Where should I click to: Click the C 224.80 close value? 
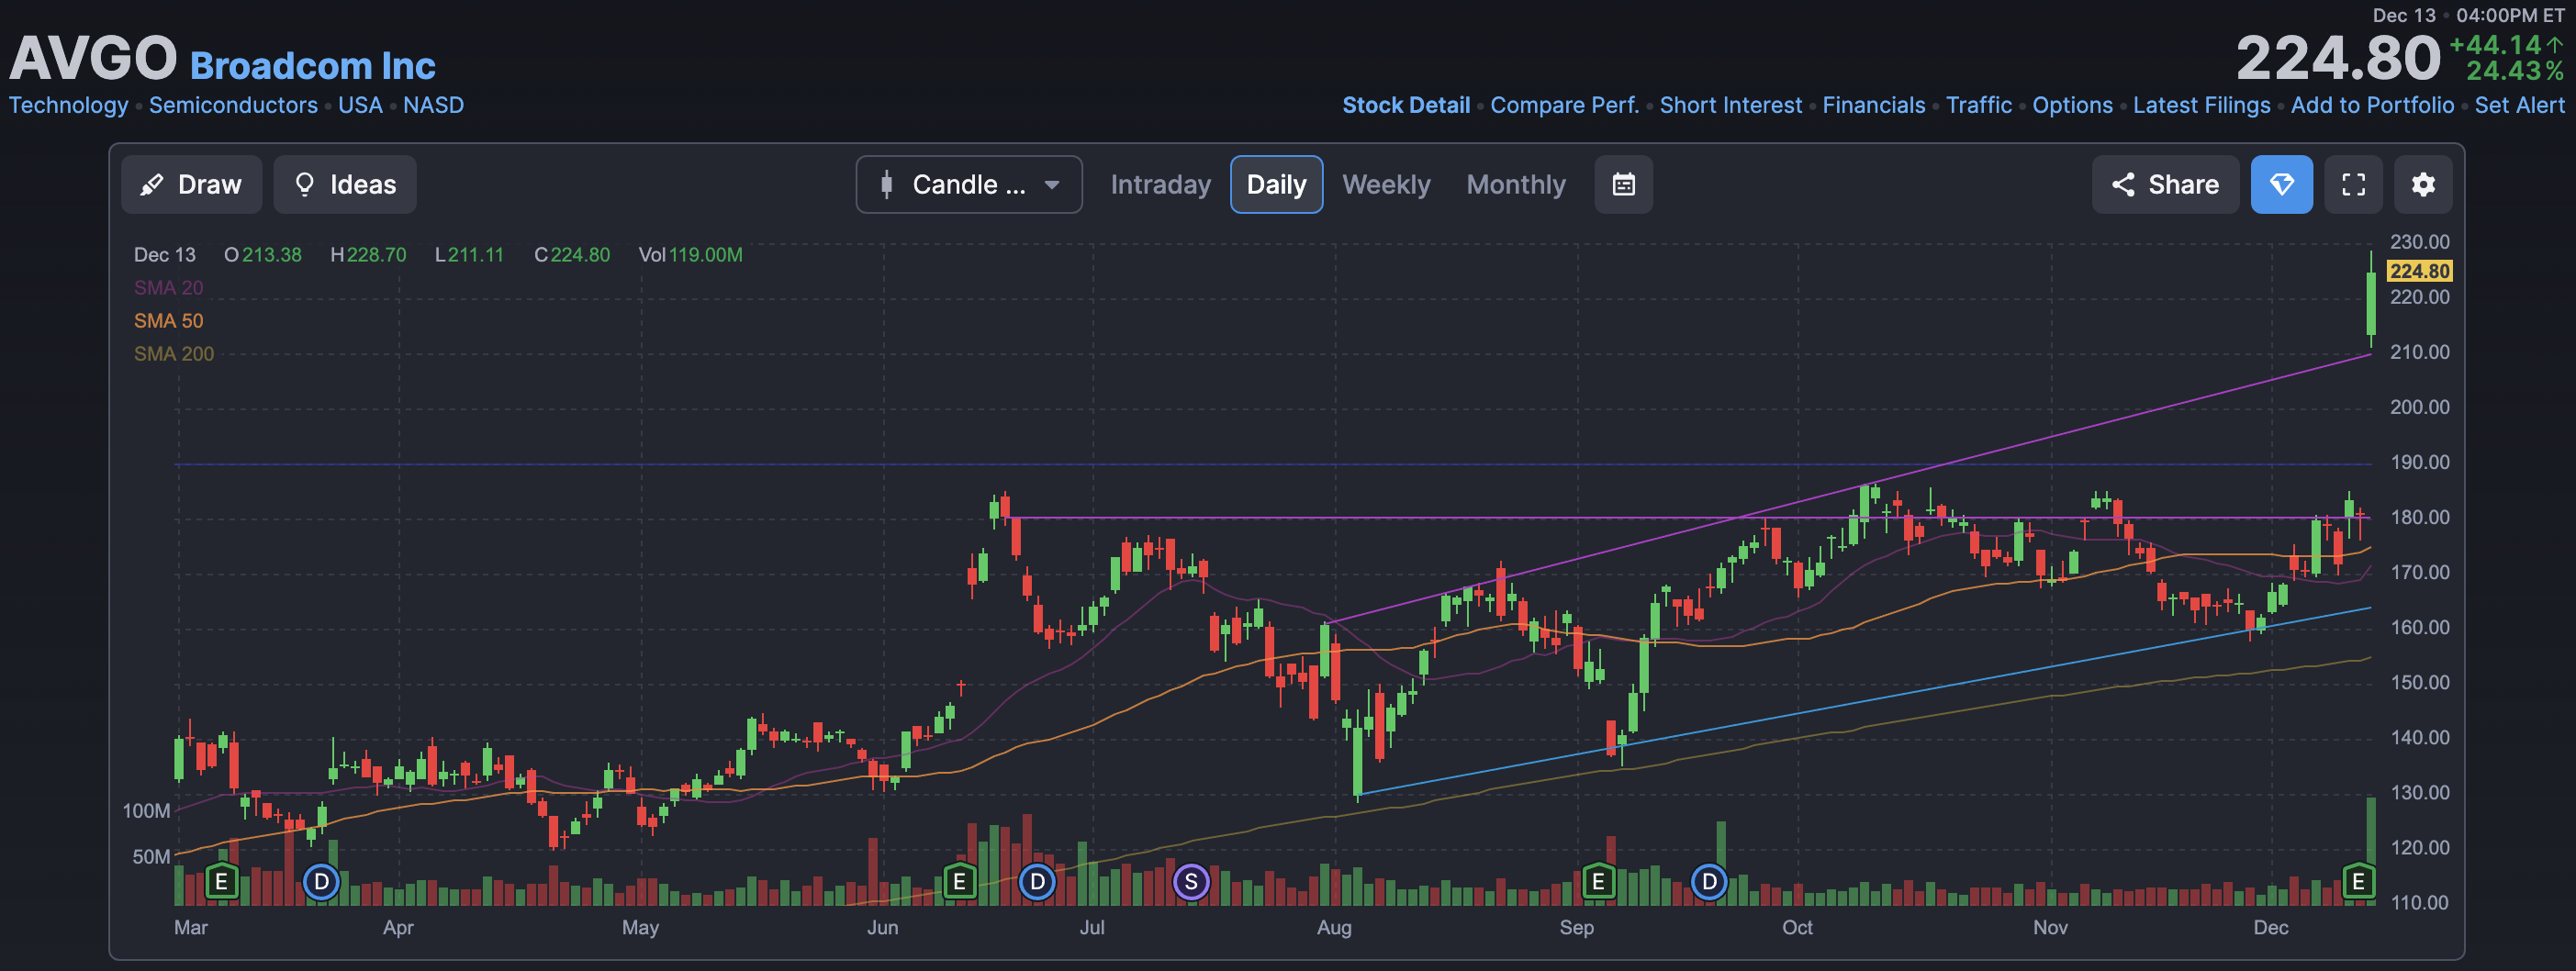pos(572,255)
